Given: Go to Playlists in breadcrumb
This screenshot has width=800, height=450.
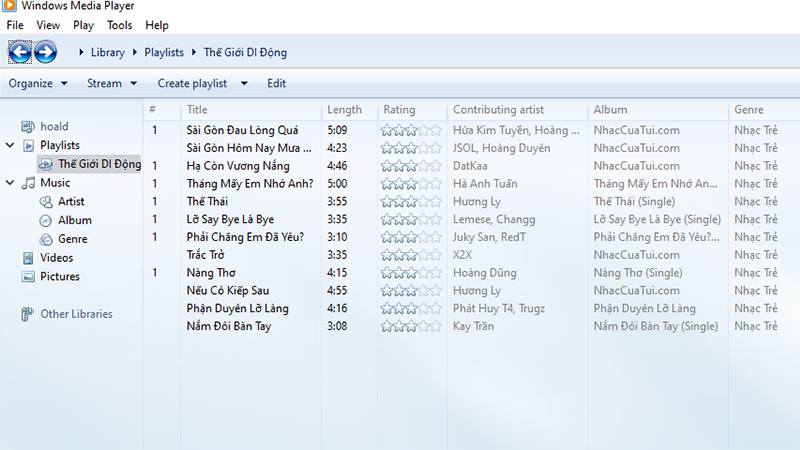Looking at the screenshot, I should 164,53.
